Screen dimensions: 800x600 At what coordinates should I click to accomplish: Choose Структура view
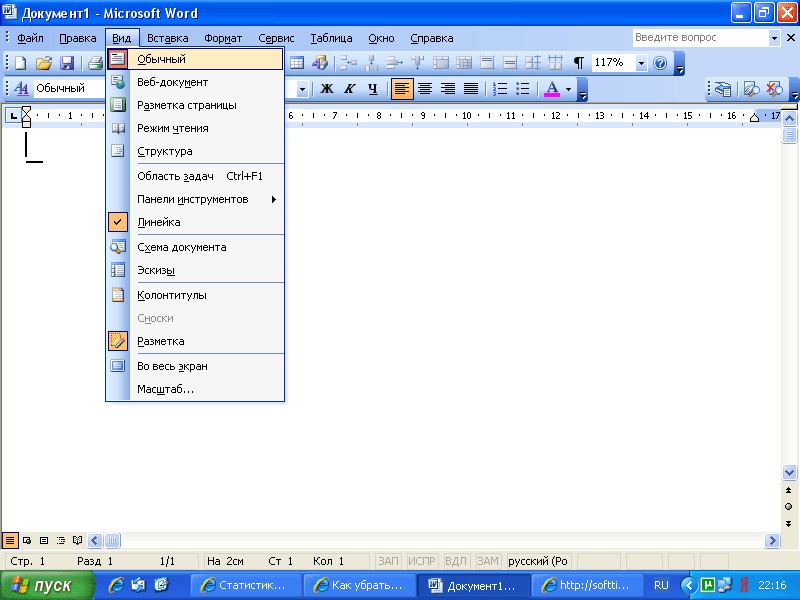(195, 151)
